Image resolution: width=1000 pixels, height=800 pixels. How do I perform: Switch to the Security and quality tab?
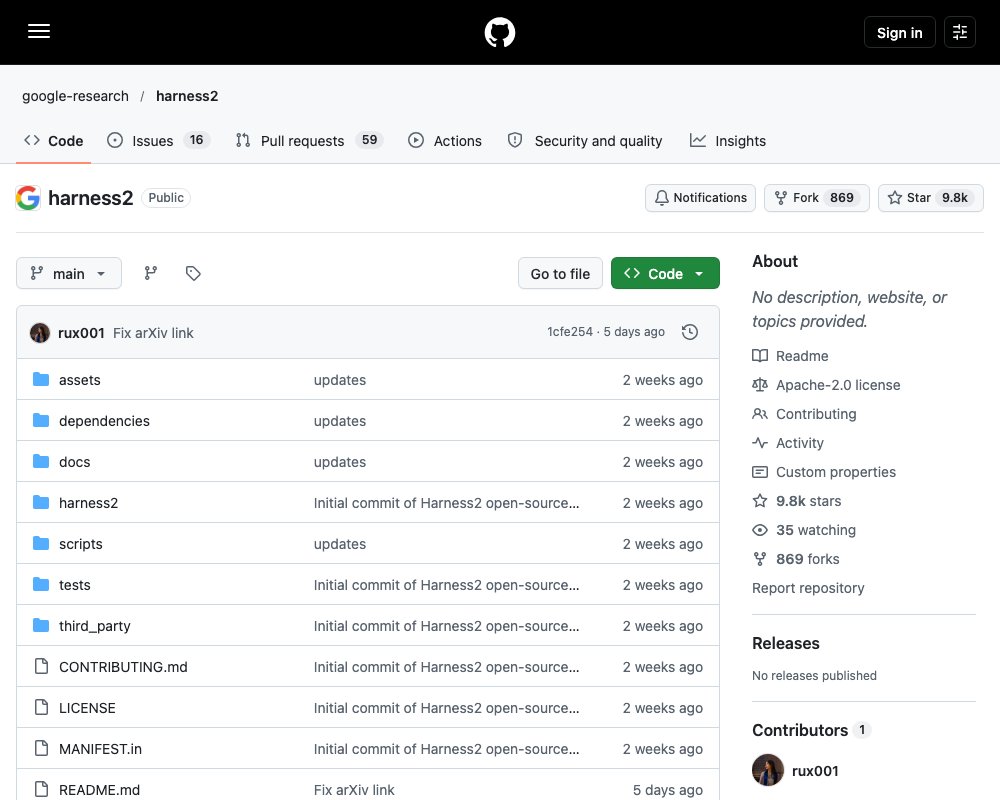pyautogui.click(x=585, y=141)
